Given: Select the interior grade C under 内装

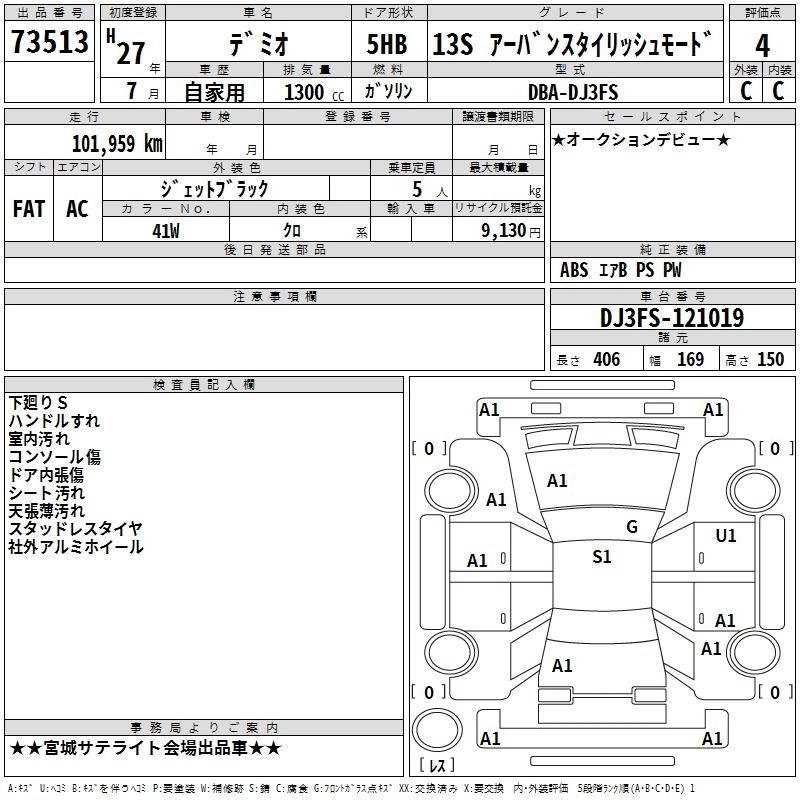Looking at the screenshot, I should click(778, 91).
